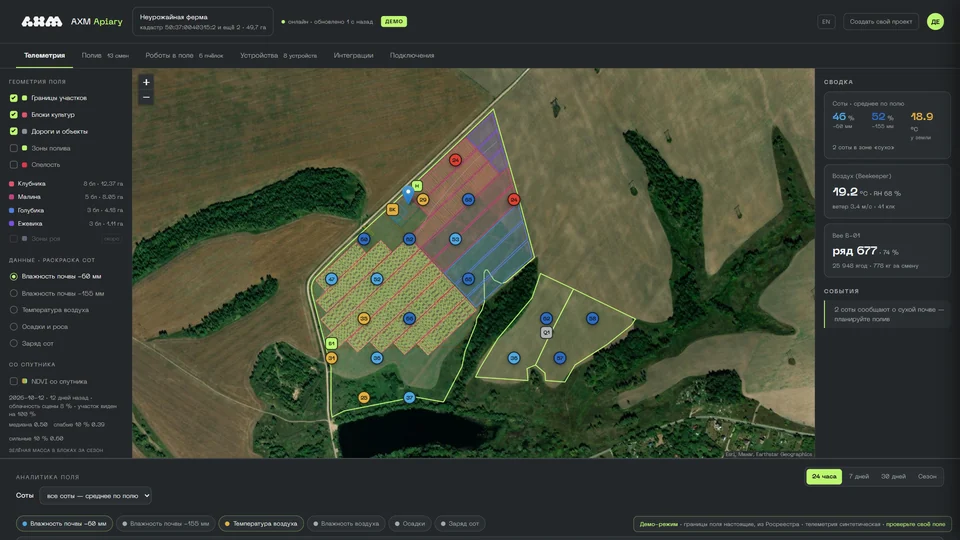Open Роботы в поле tab
The height and width of the screenshot is (540, 960).
tap(184, 56)
